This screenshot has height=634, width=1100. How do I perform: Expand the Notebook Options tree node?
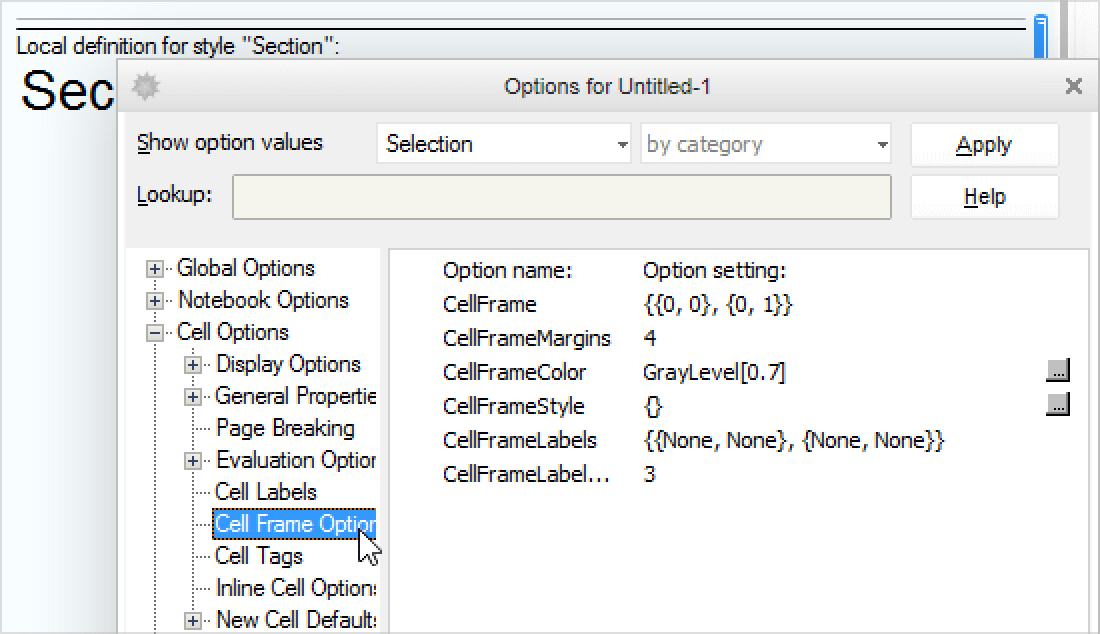pos(155,301)
